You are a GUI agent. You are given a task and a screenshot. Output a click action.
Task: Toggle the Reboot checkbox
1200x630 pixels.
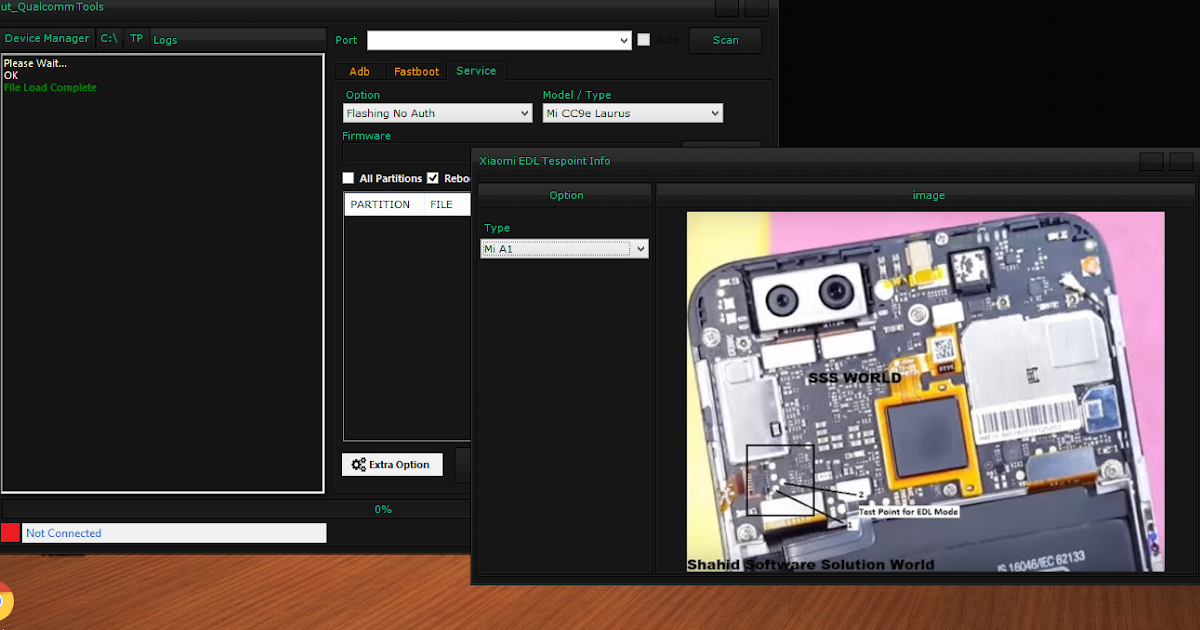(x=433, y=178)
